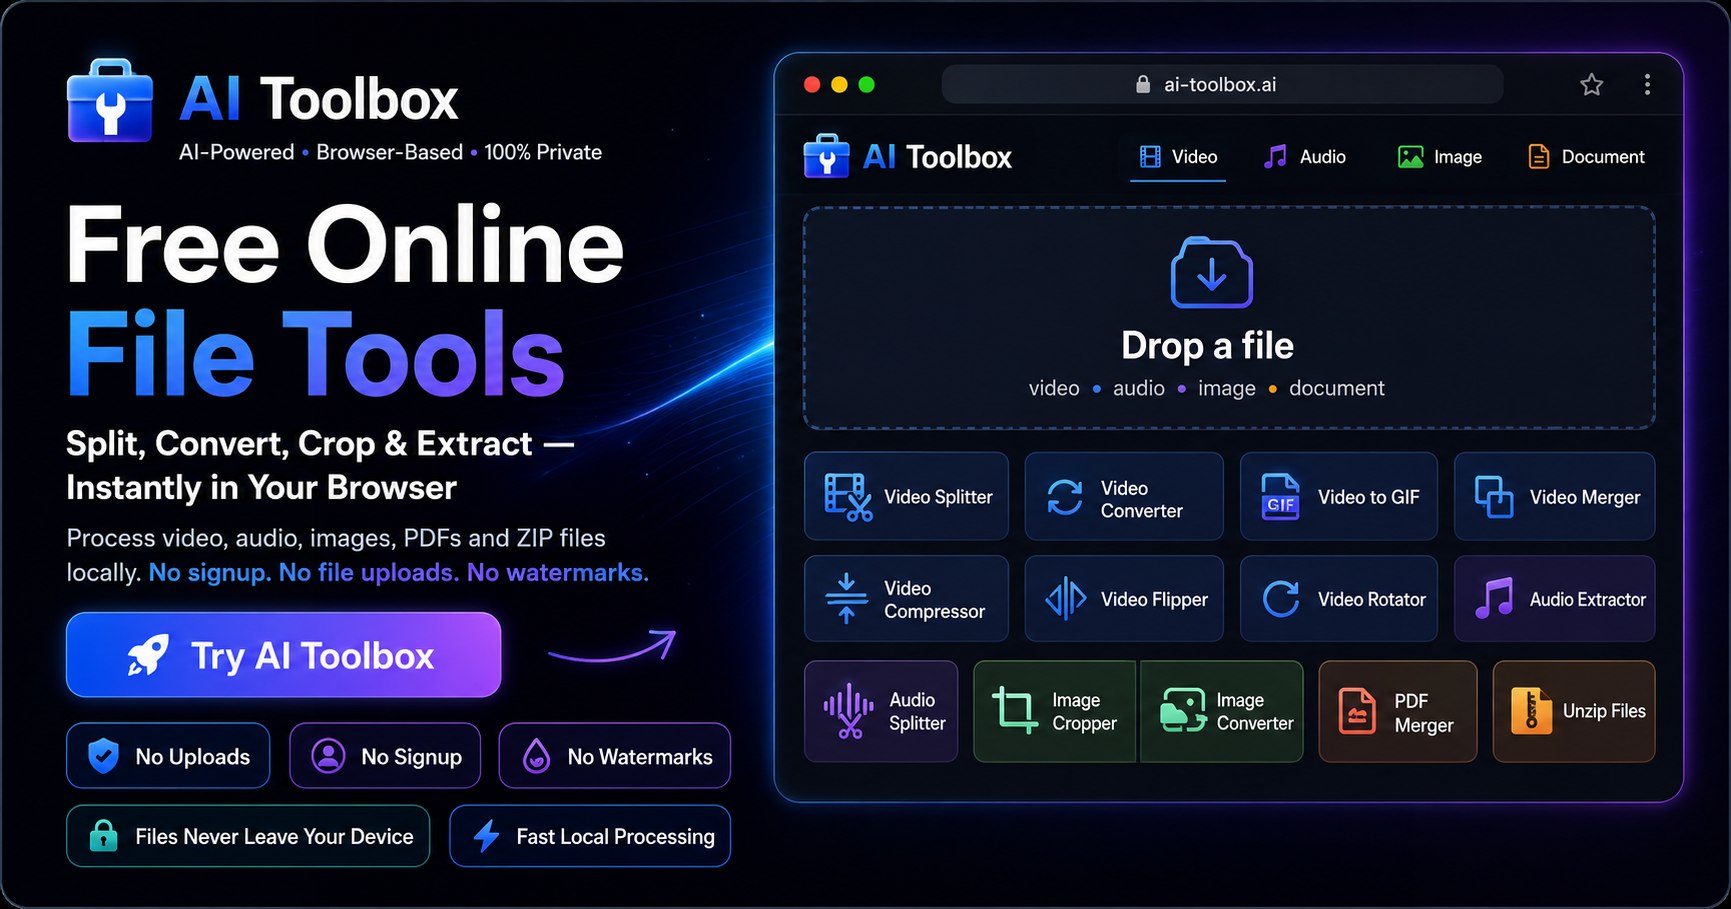Click the No Uploads badge

coord(168,756)
